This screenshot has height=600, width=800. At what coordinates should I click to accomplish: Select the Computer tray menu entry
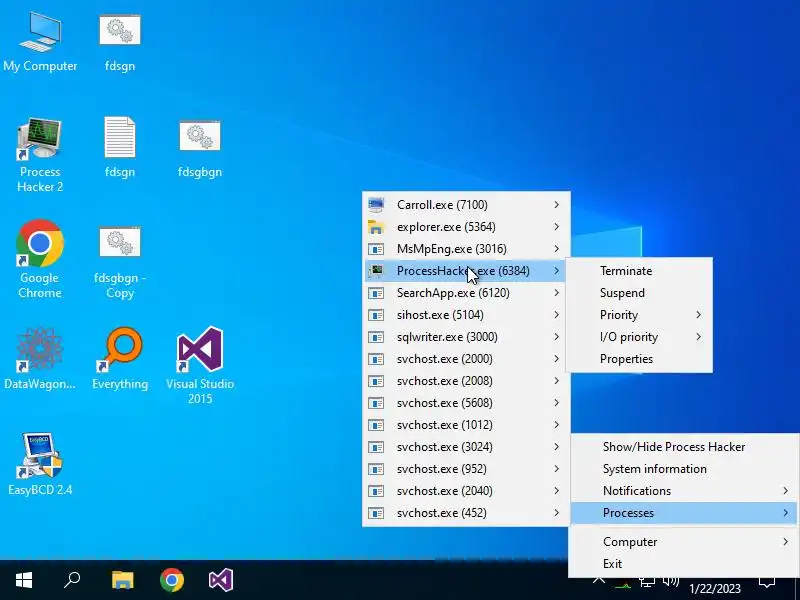point(684,542)
